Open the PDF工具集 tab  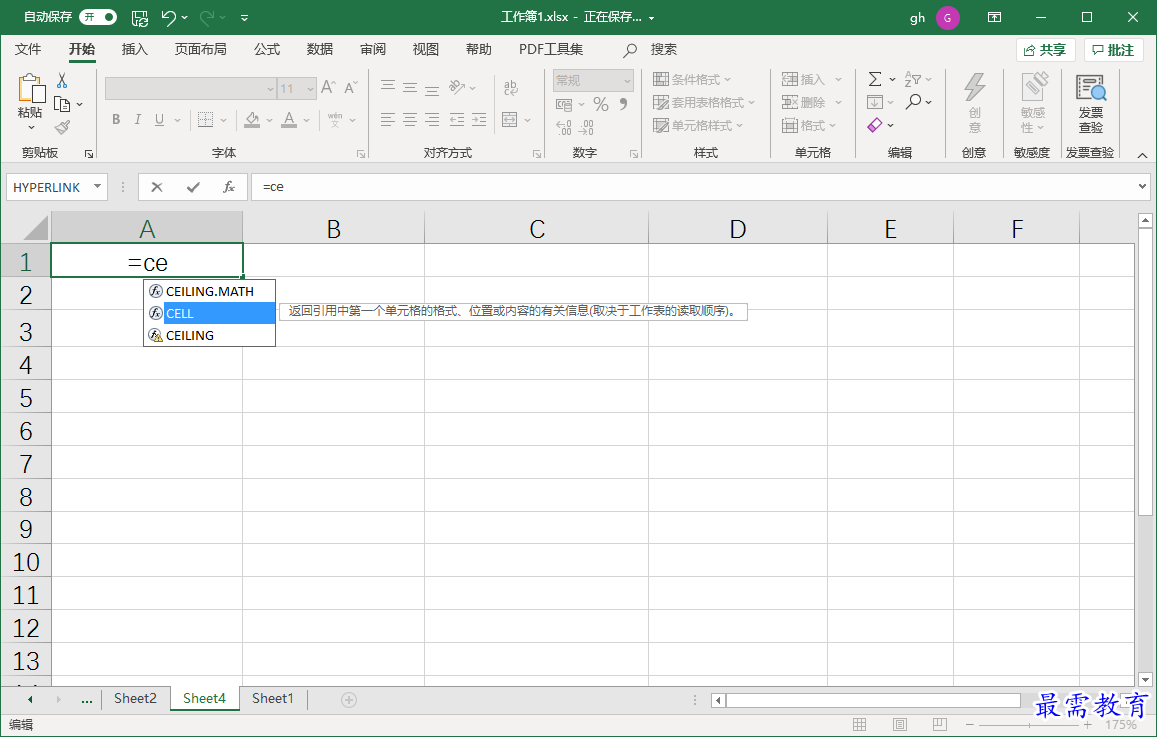click(550, 49)
